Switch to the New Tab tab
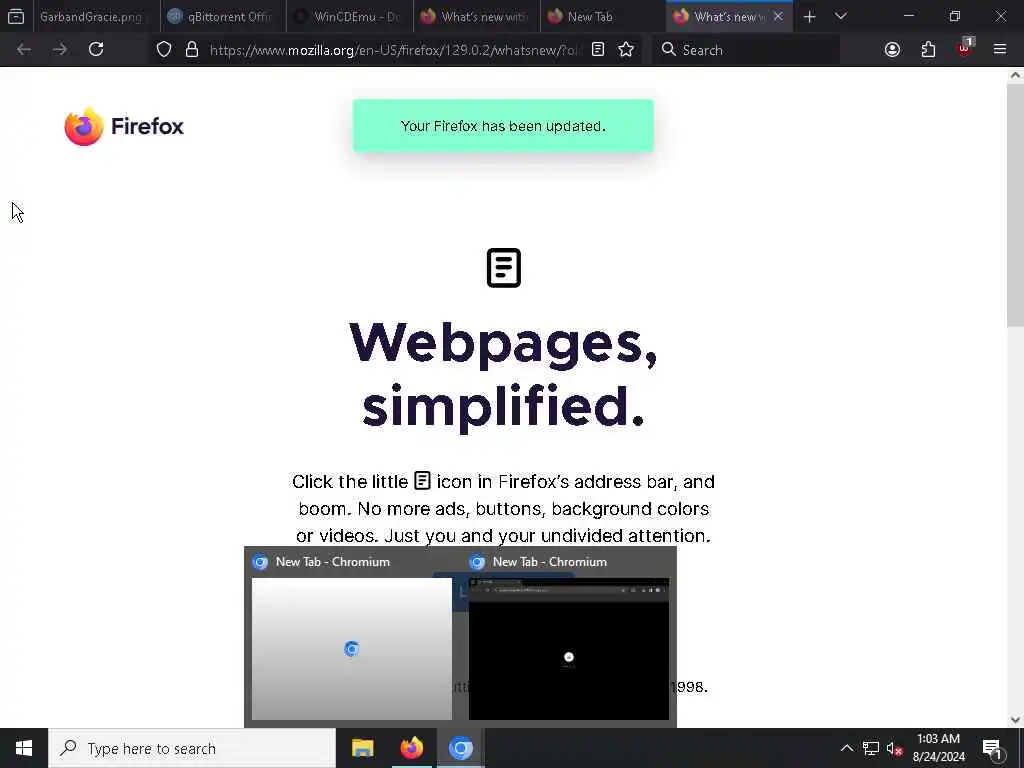This screenshot has width=1024, height=768. (x=603, y=16)
